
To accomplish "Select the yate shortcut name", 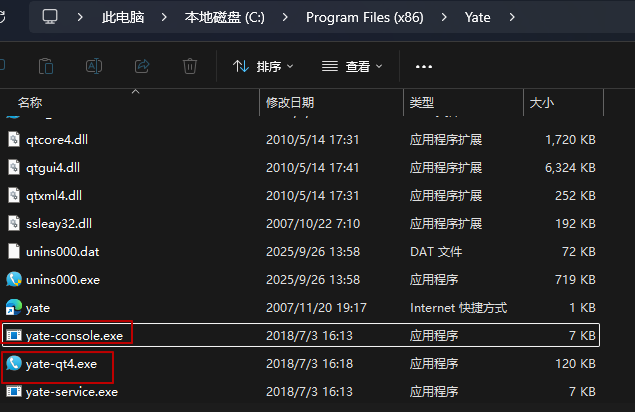I will click(x=38, y=308).
